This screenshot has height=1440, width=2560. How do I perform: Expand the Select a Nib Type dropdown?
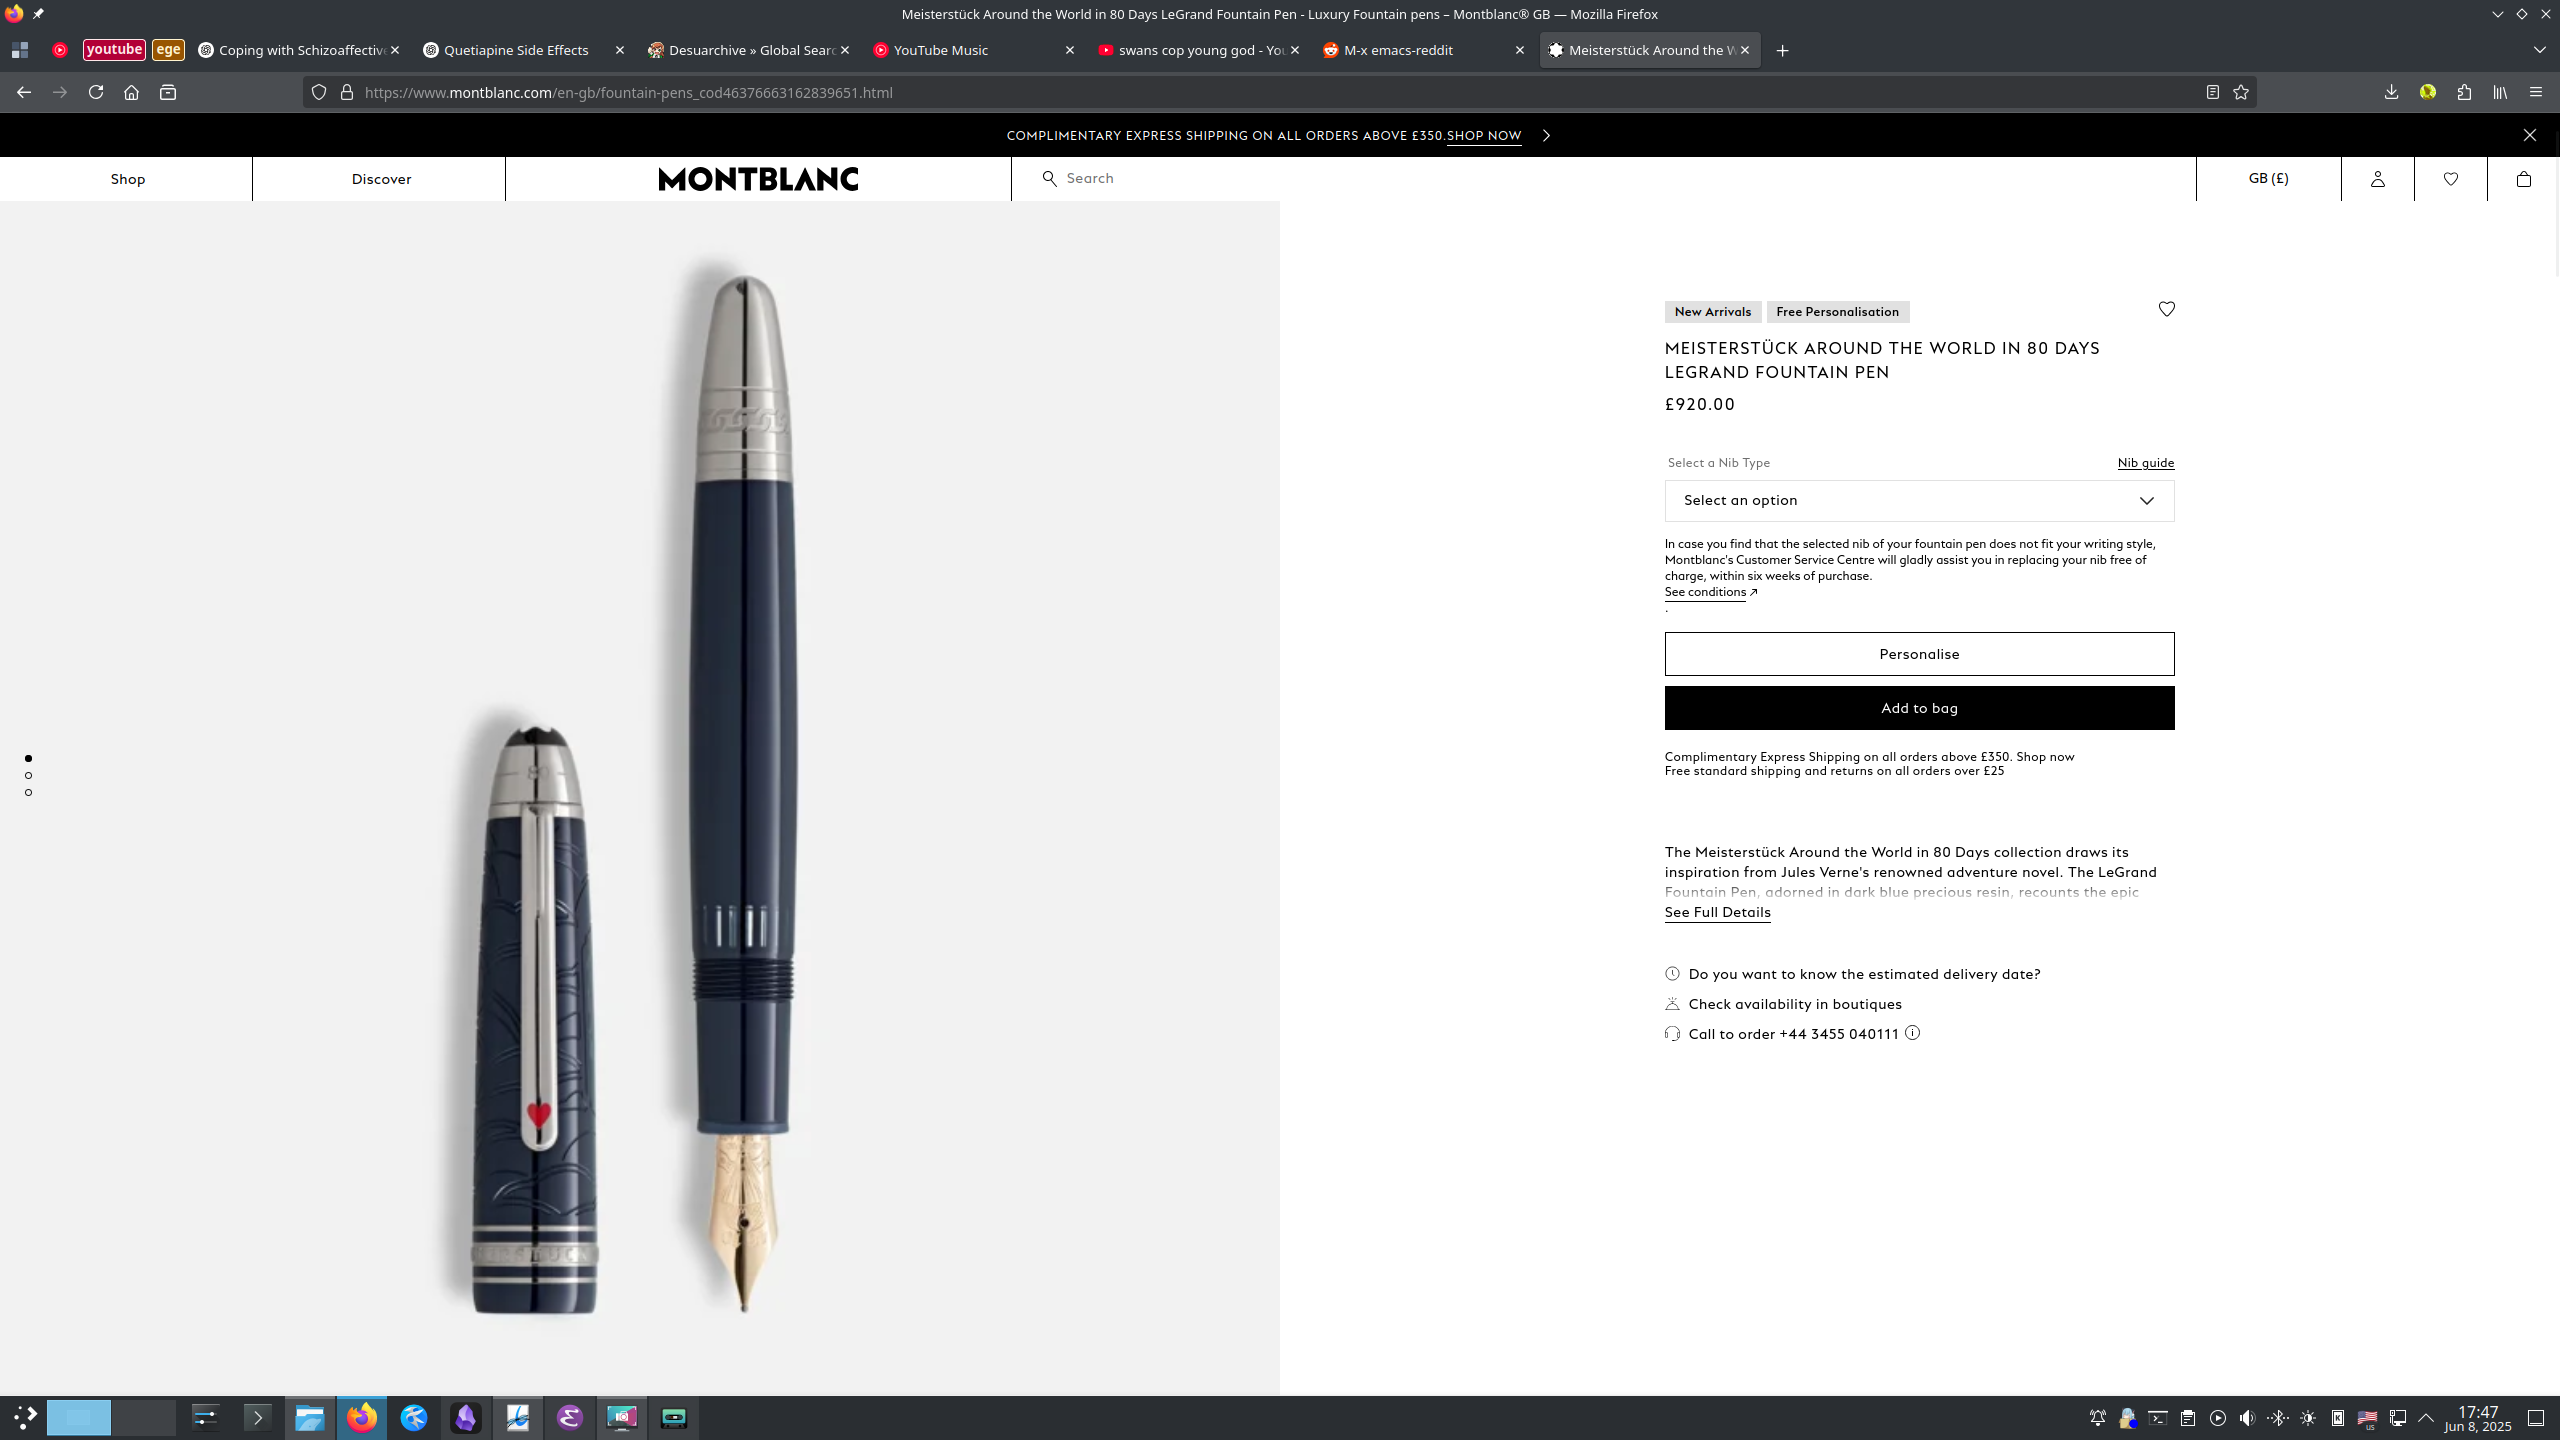[1919, 500]
